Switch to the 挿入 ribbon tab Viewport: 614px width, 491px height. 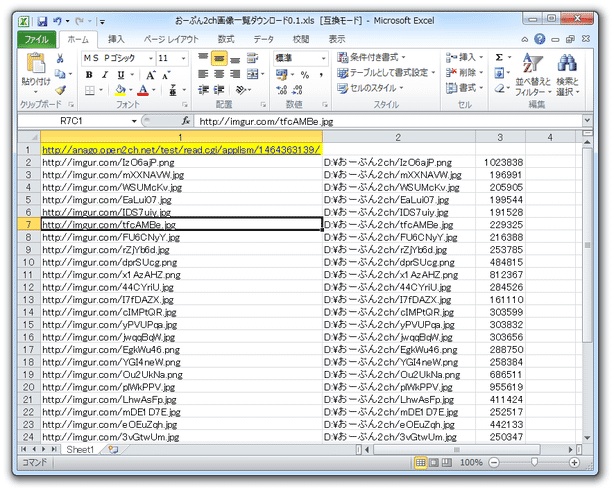pyautogui.click(x=116, y=39)
